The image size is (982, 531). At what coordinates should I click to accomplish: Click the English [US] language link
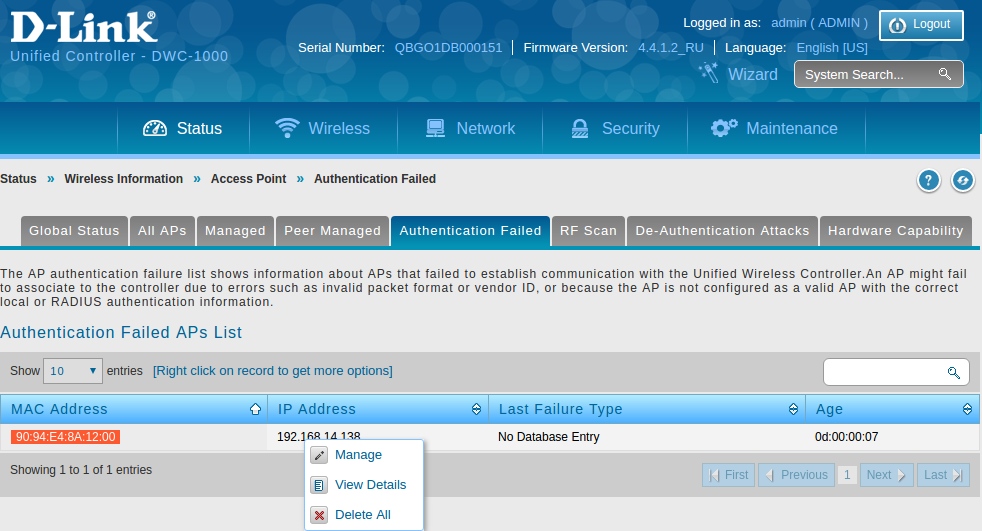[x=832, y=48]
